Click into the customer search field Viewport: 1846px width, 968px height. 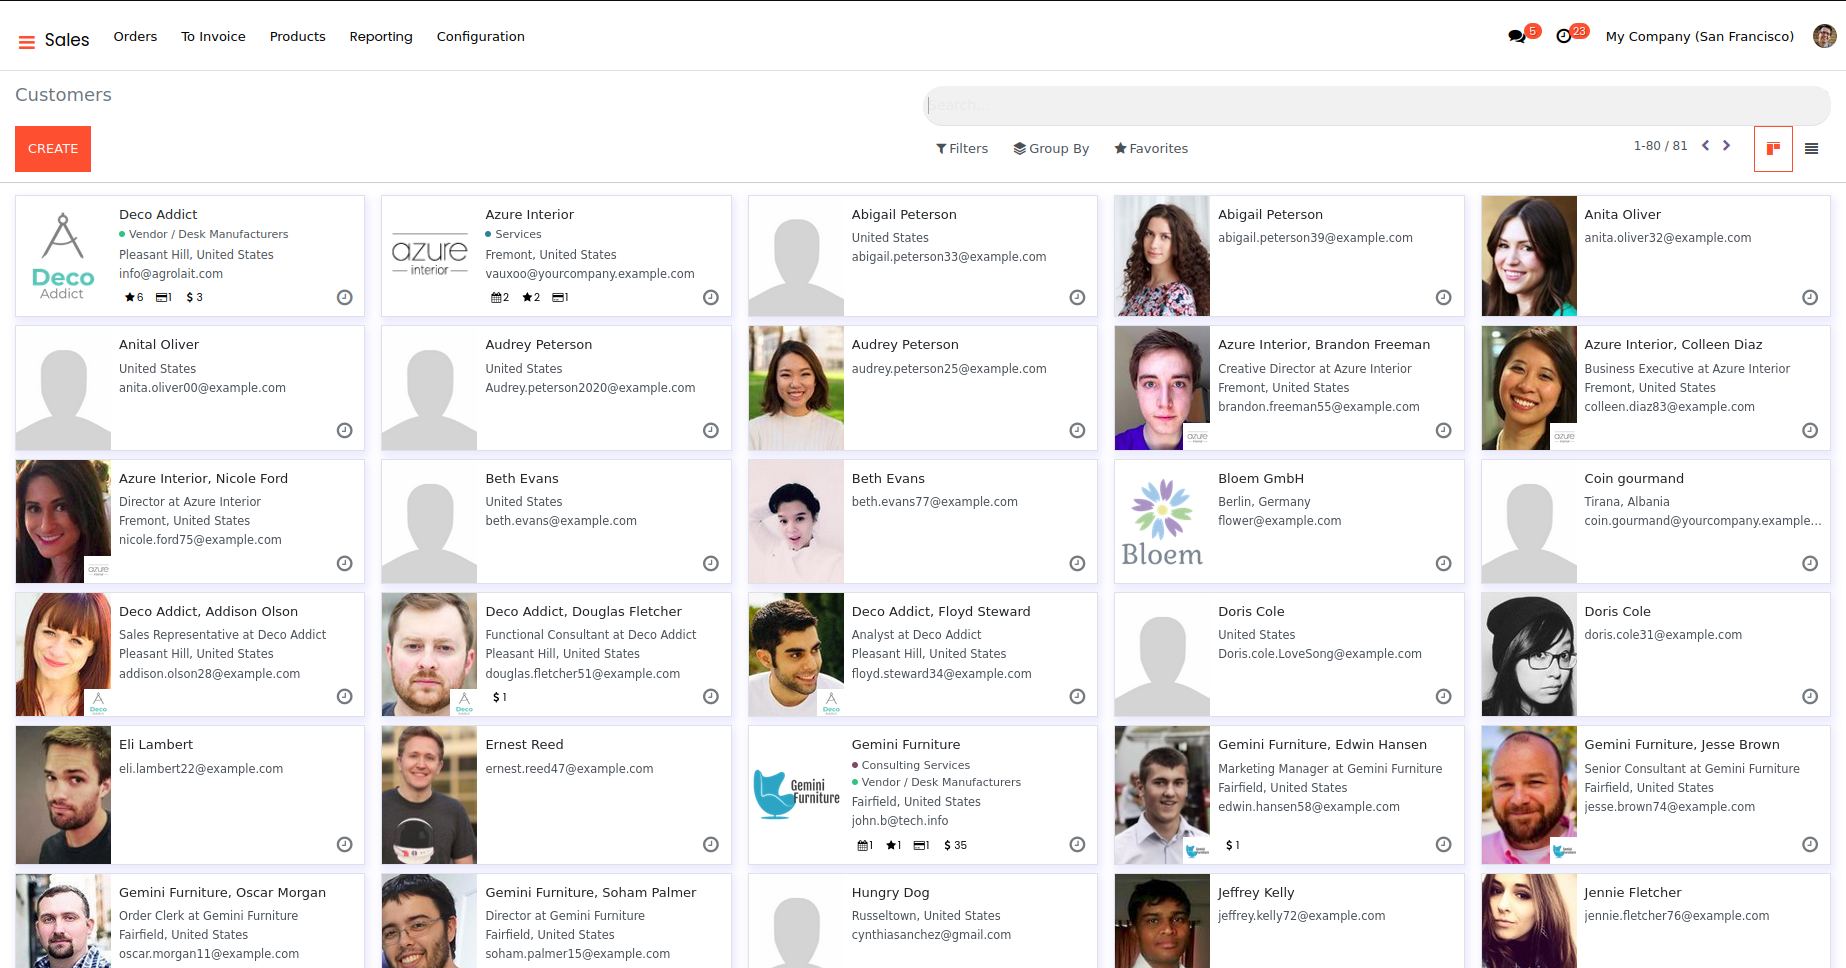coord(1376,105)
